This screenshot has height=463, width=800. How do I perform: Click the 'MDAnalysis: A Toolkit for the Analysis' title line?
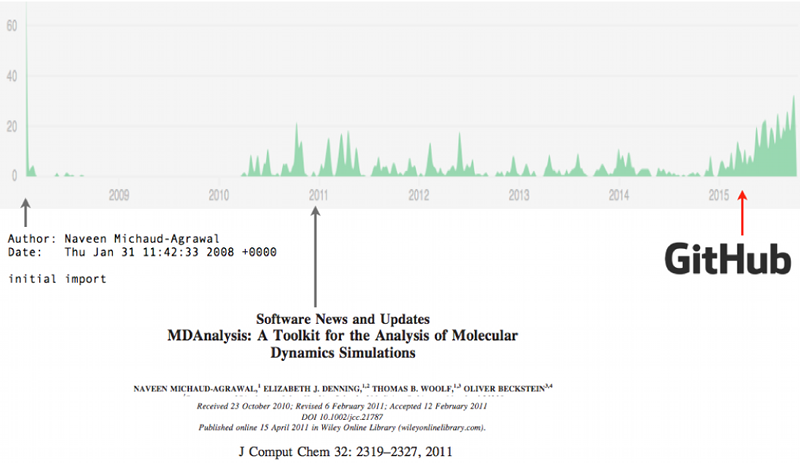click(x=342, y=335)
